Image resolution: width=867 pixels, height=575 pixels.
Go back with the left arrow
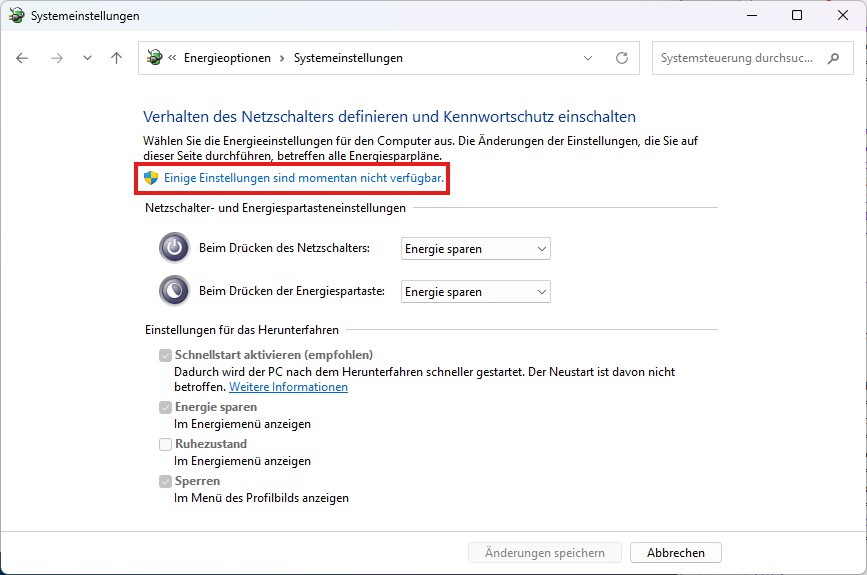click(x=22, y=58)
